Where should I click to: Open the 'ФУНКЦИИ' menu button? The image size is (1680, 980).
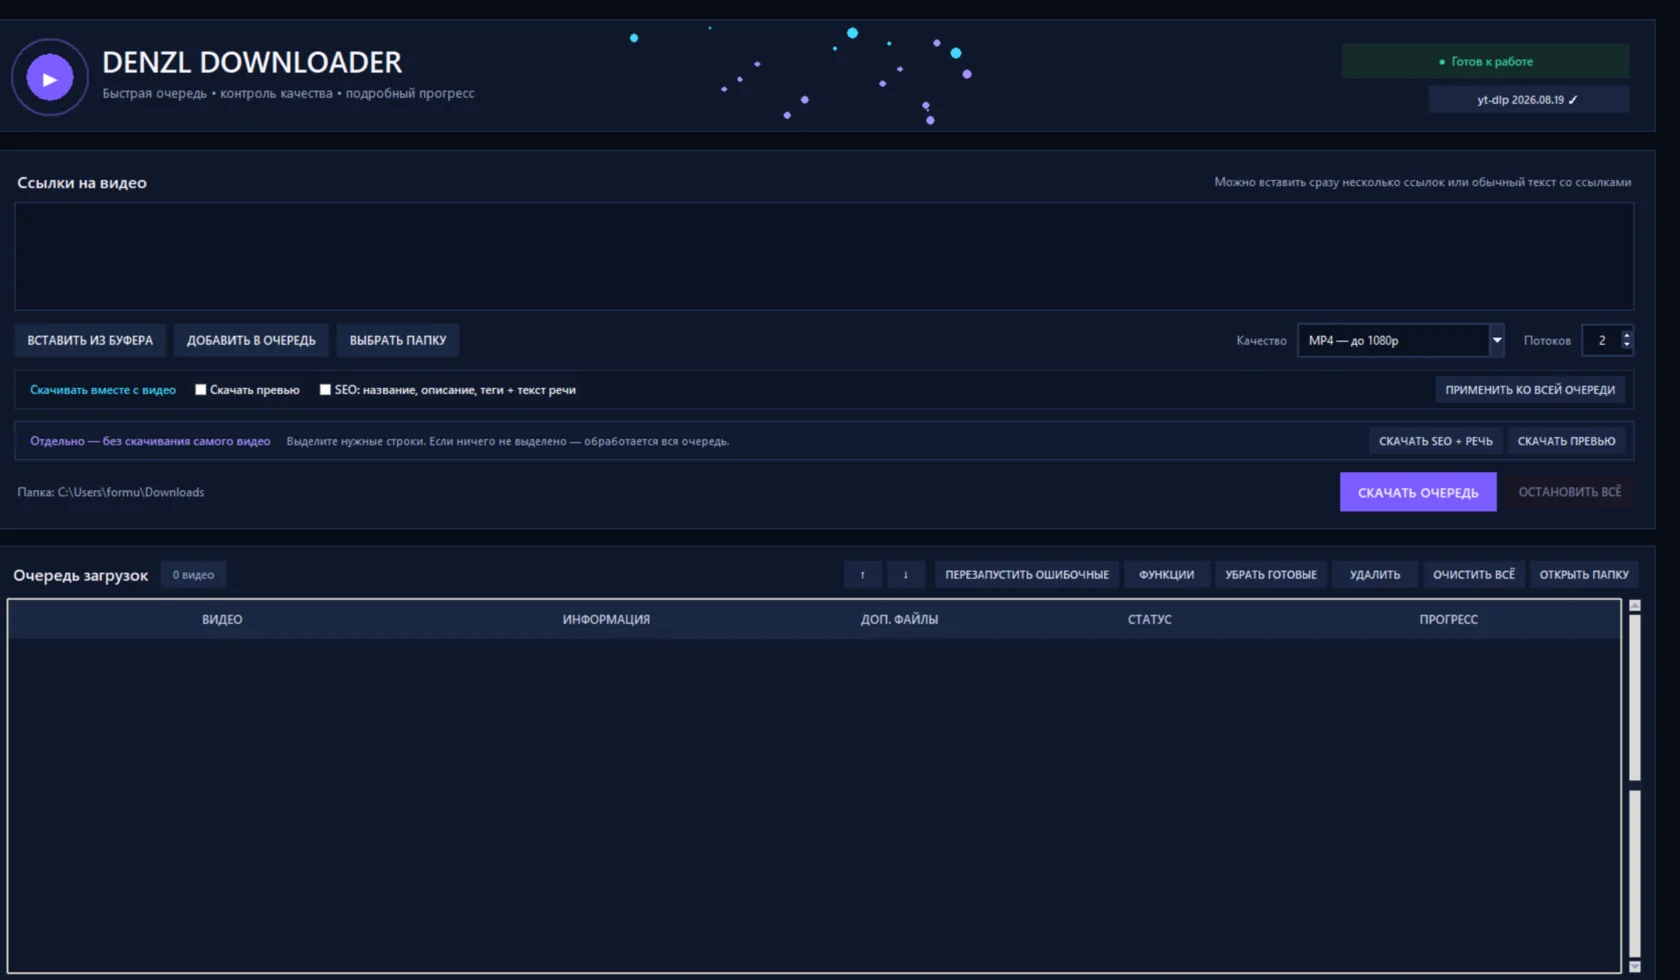point(1167,574)
